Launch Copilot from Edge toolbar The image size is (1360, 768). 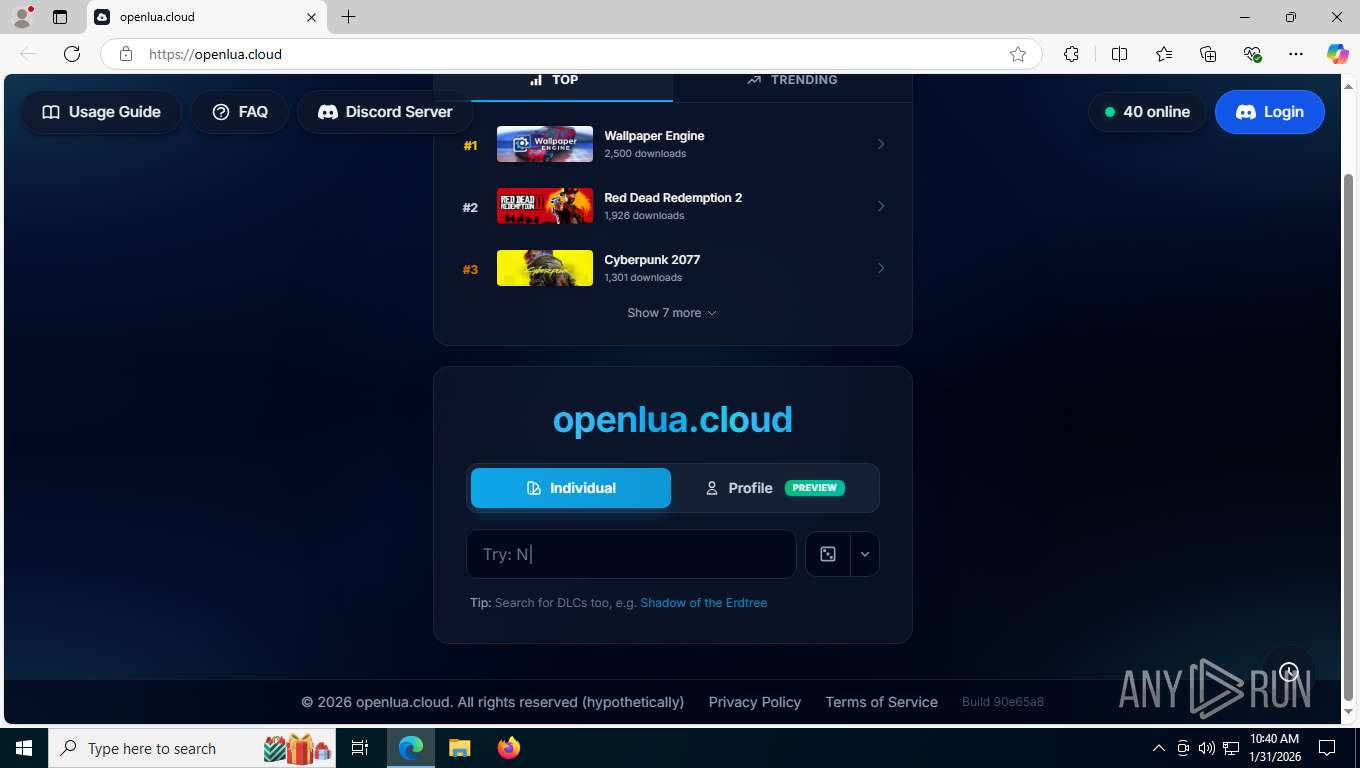click(1338, 54)
